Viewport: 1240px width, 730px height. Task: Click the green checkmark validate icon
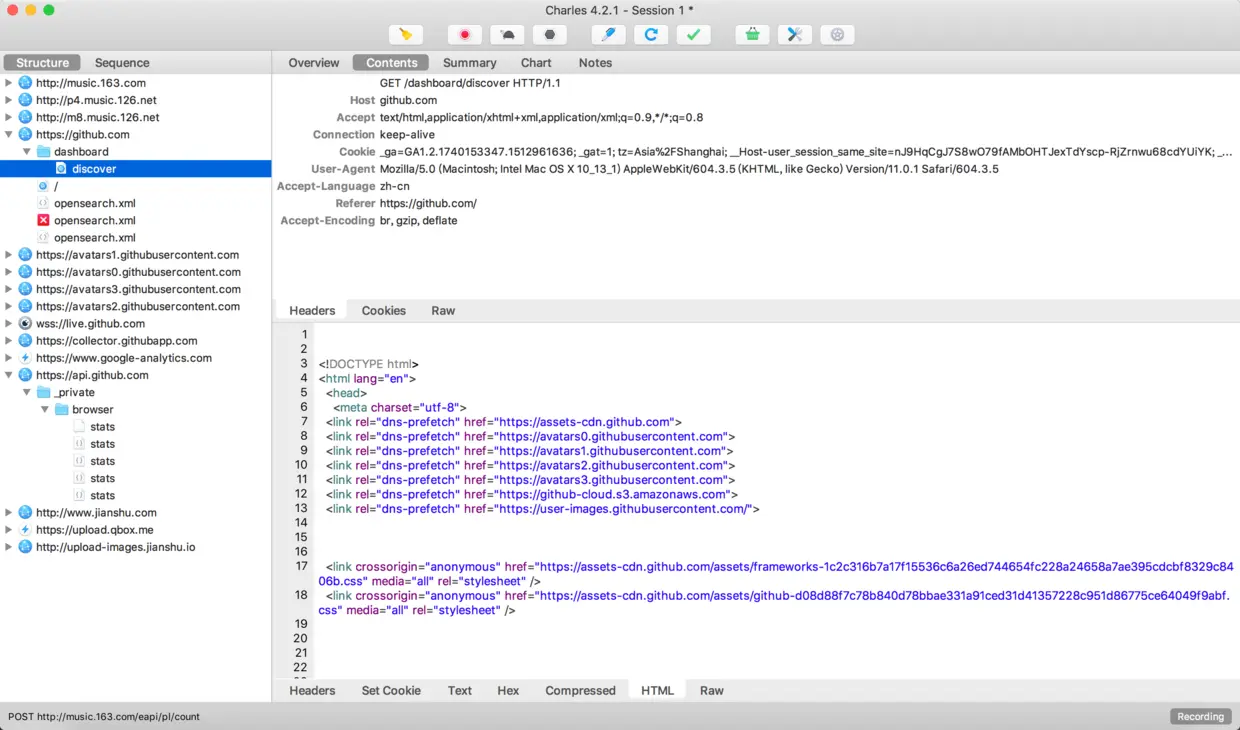[693, 35]
